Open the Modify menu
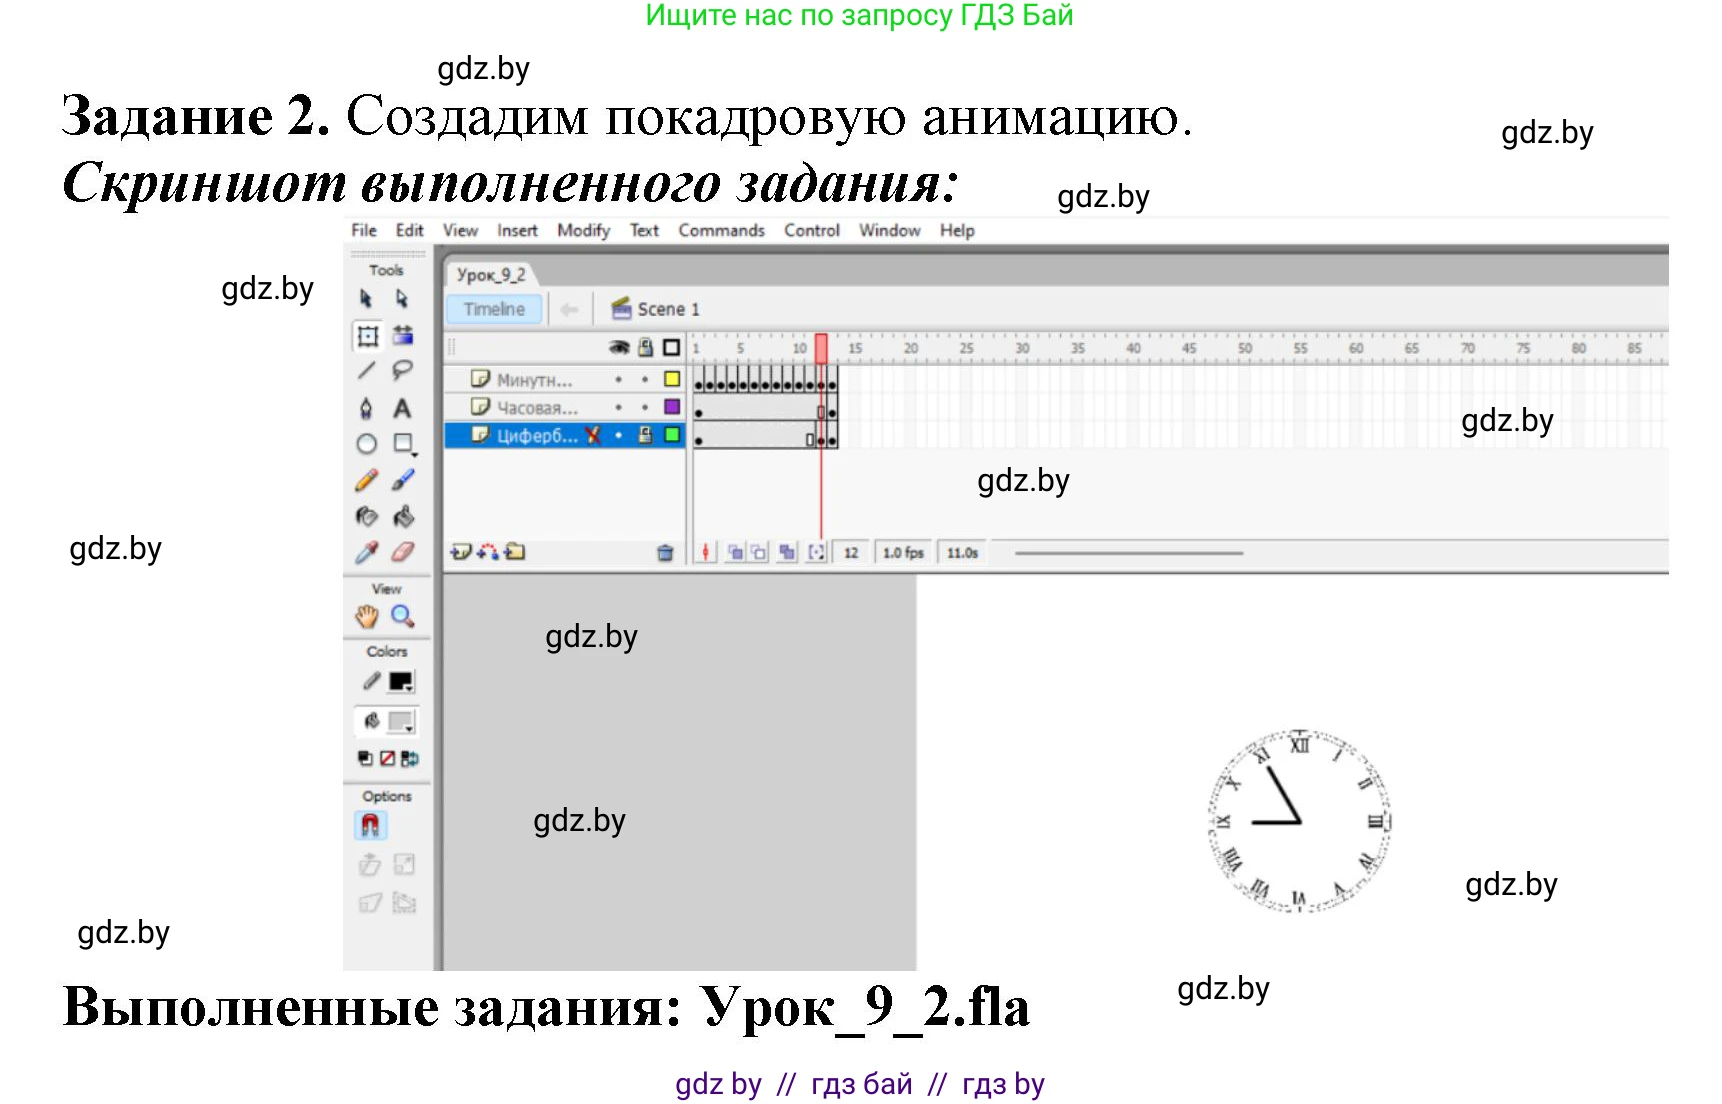 pyautogui.click(x=583, y=230)
